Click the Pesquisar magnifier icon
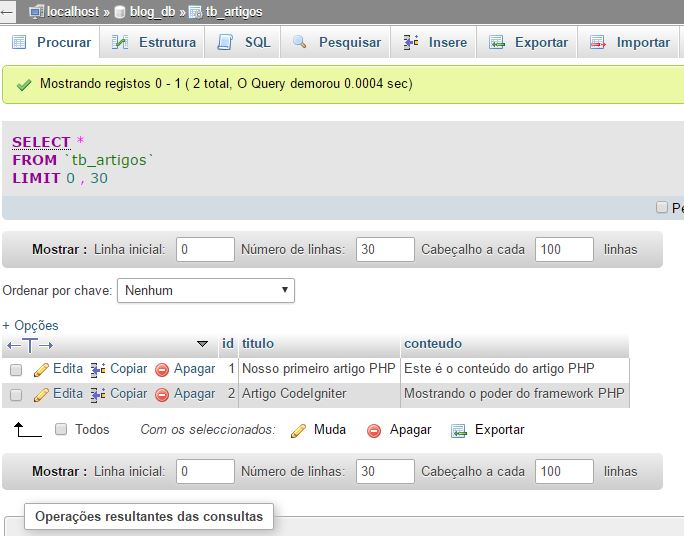The width and height of the screenshot is (684, 536). [299, 42]
